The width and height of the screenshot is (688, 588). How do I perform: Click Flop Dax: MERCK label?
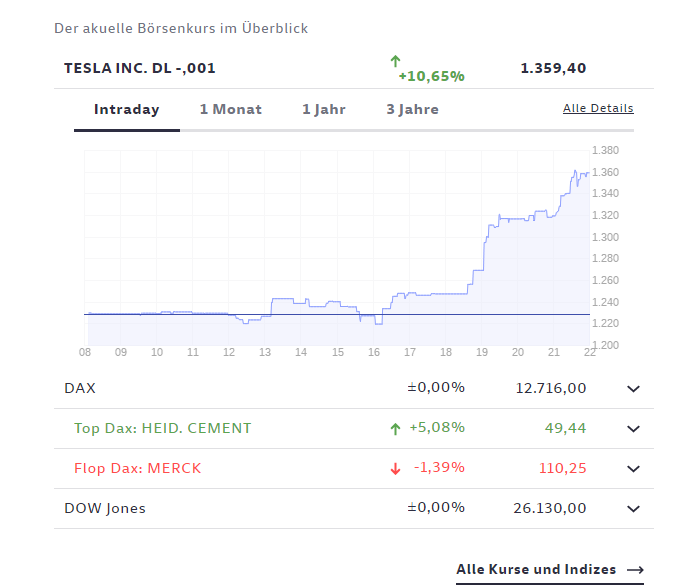(137, 468)
